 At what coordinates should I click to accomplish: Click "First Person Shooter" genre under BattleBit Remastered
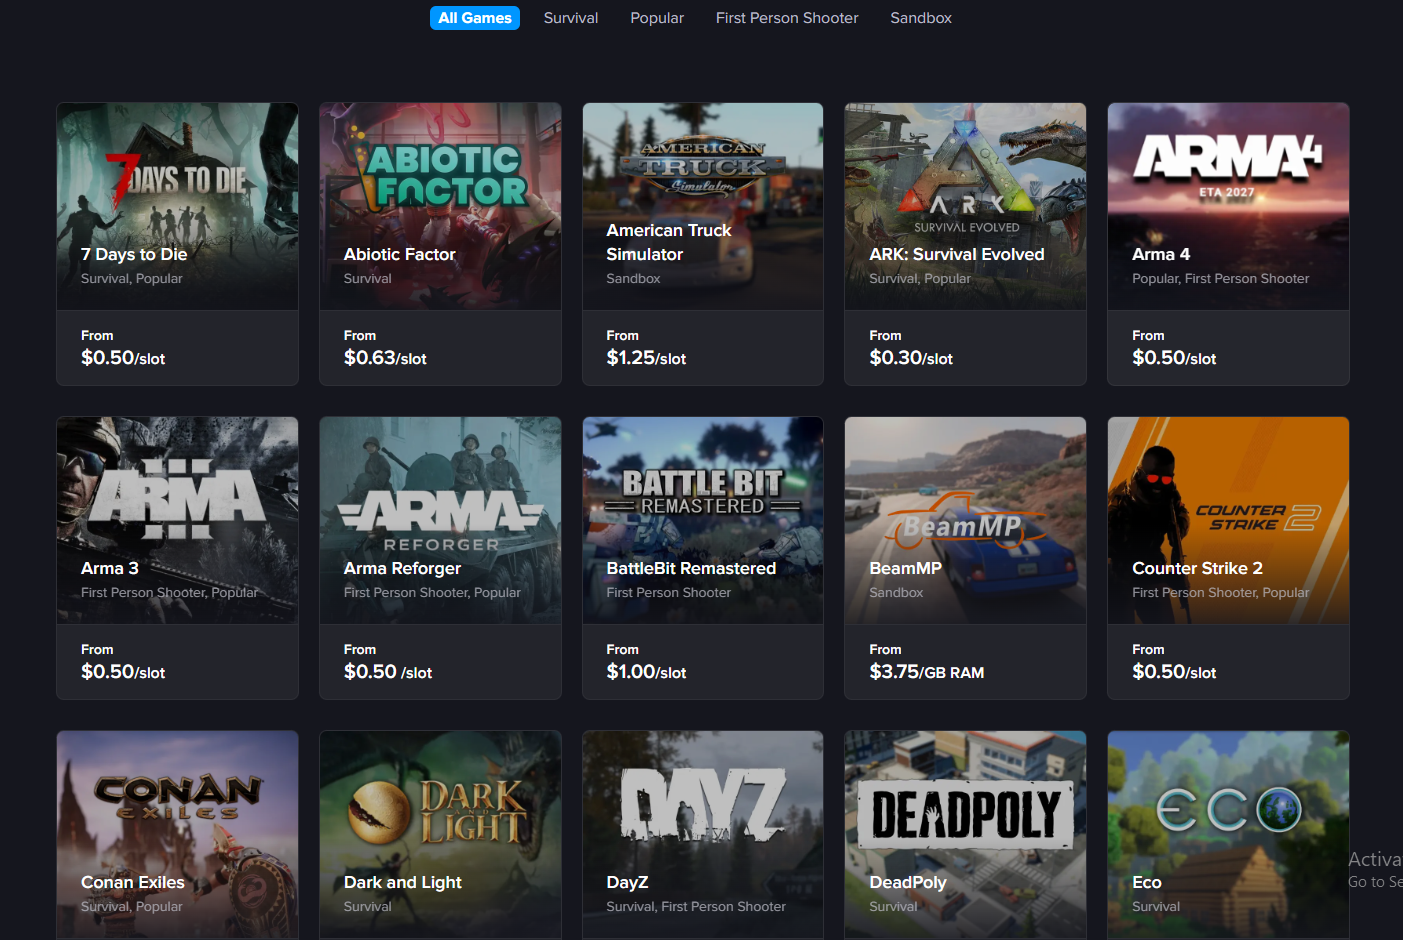(668, 592)
